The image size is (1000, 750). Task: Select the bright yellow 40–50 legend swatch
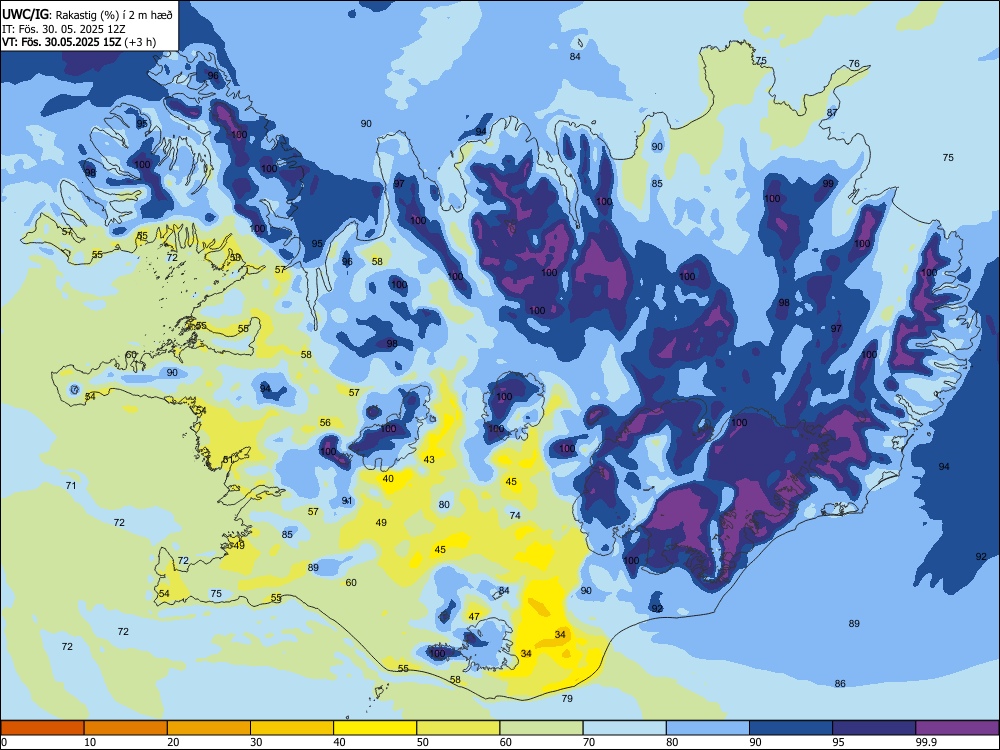click(375, 728)
